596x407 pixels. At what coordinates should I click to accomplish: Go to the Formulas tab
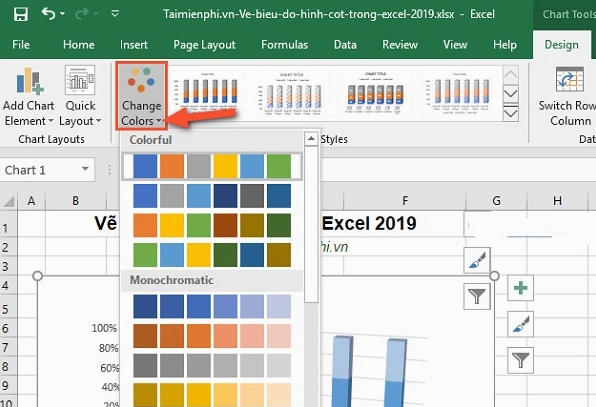[x=284, y=45]
